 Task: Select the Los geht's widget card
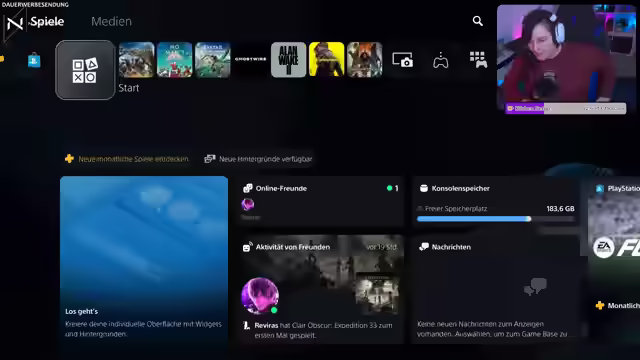(x=144, y=260)
